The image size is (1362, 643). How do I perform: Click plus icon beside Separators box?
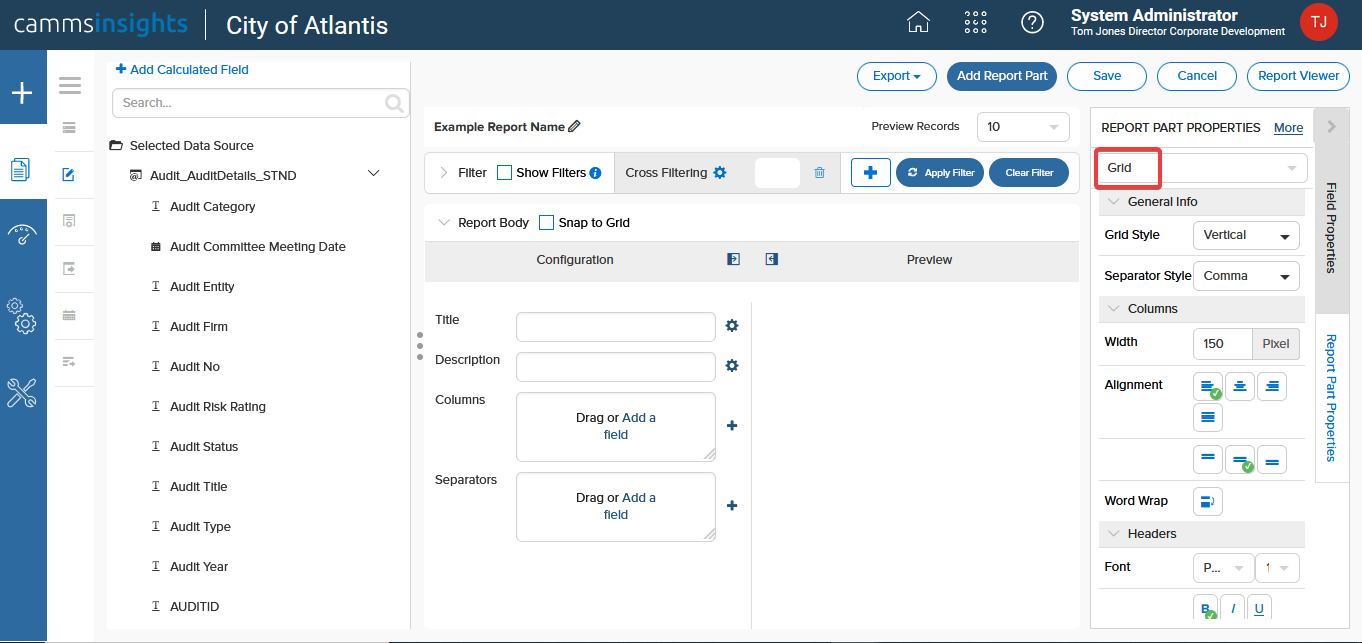[x=732, y=506]
